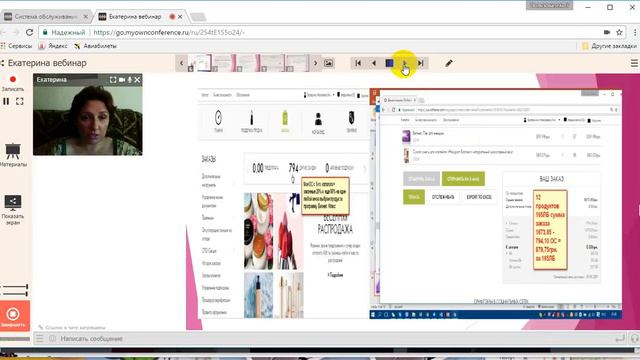This screenshot has height=360, width=640.
Task: Go back in browser history
Action: coord(3,32)
